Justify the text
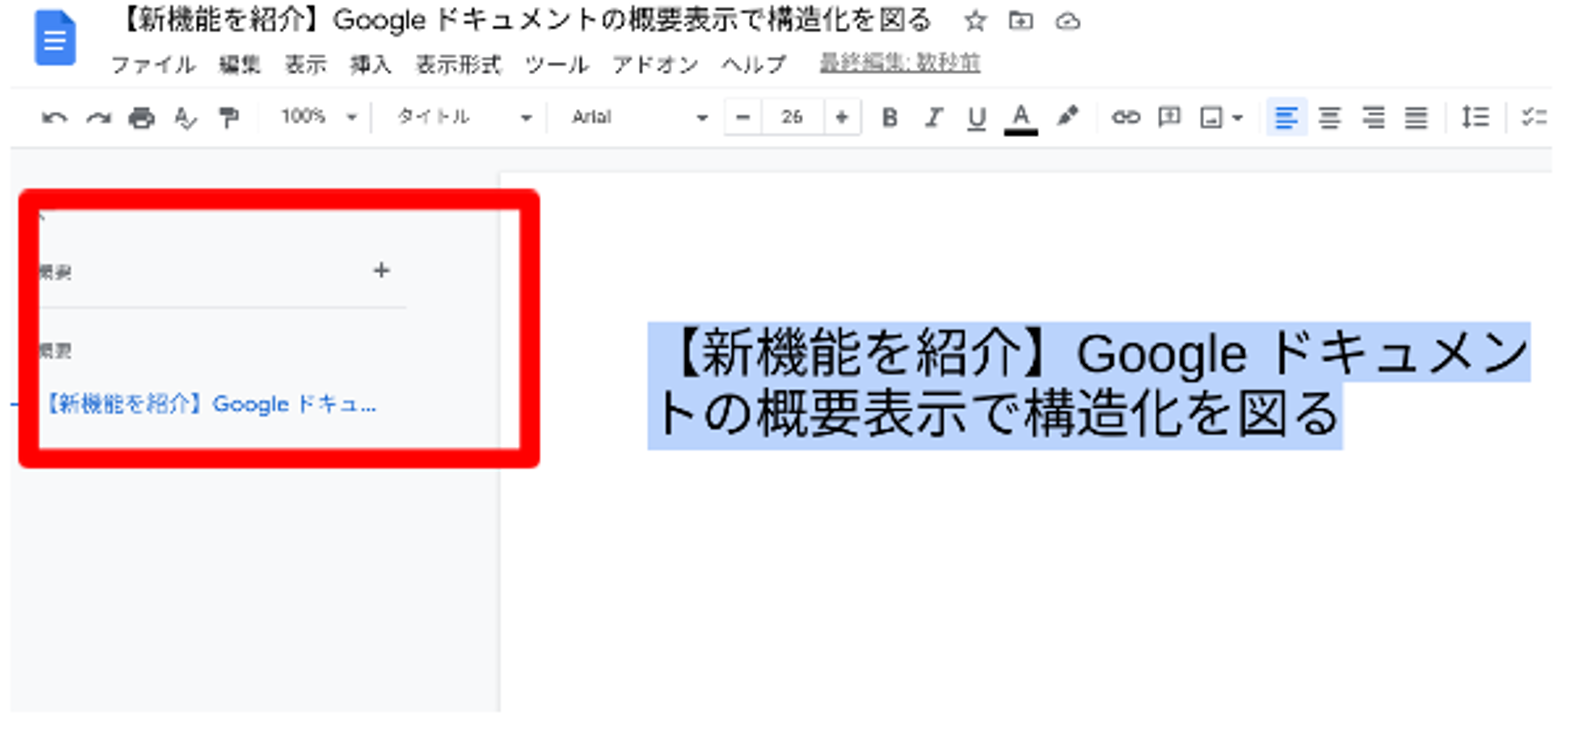 pos(1416,118)
